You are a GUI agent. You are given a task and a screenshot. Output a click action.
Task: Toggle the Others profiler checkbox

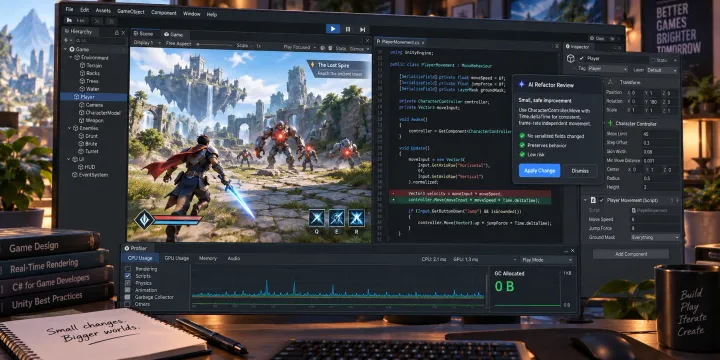pyautogui.click(x=128, y=304)
